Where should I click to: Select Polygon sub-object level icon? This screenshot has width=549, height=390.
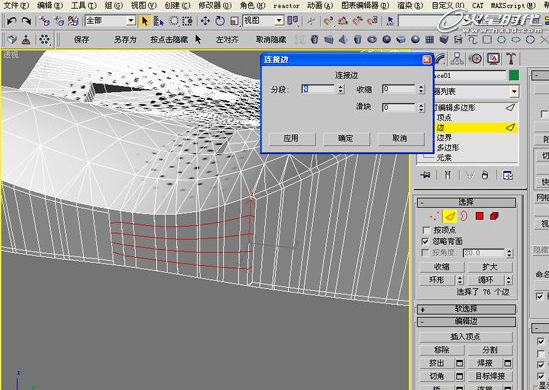coord(479,216)
